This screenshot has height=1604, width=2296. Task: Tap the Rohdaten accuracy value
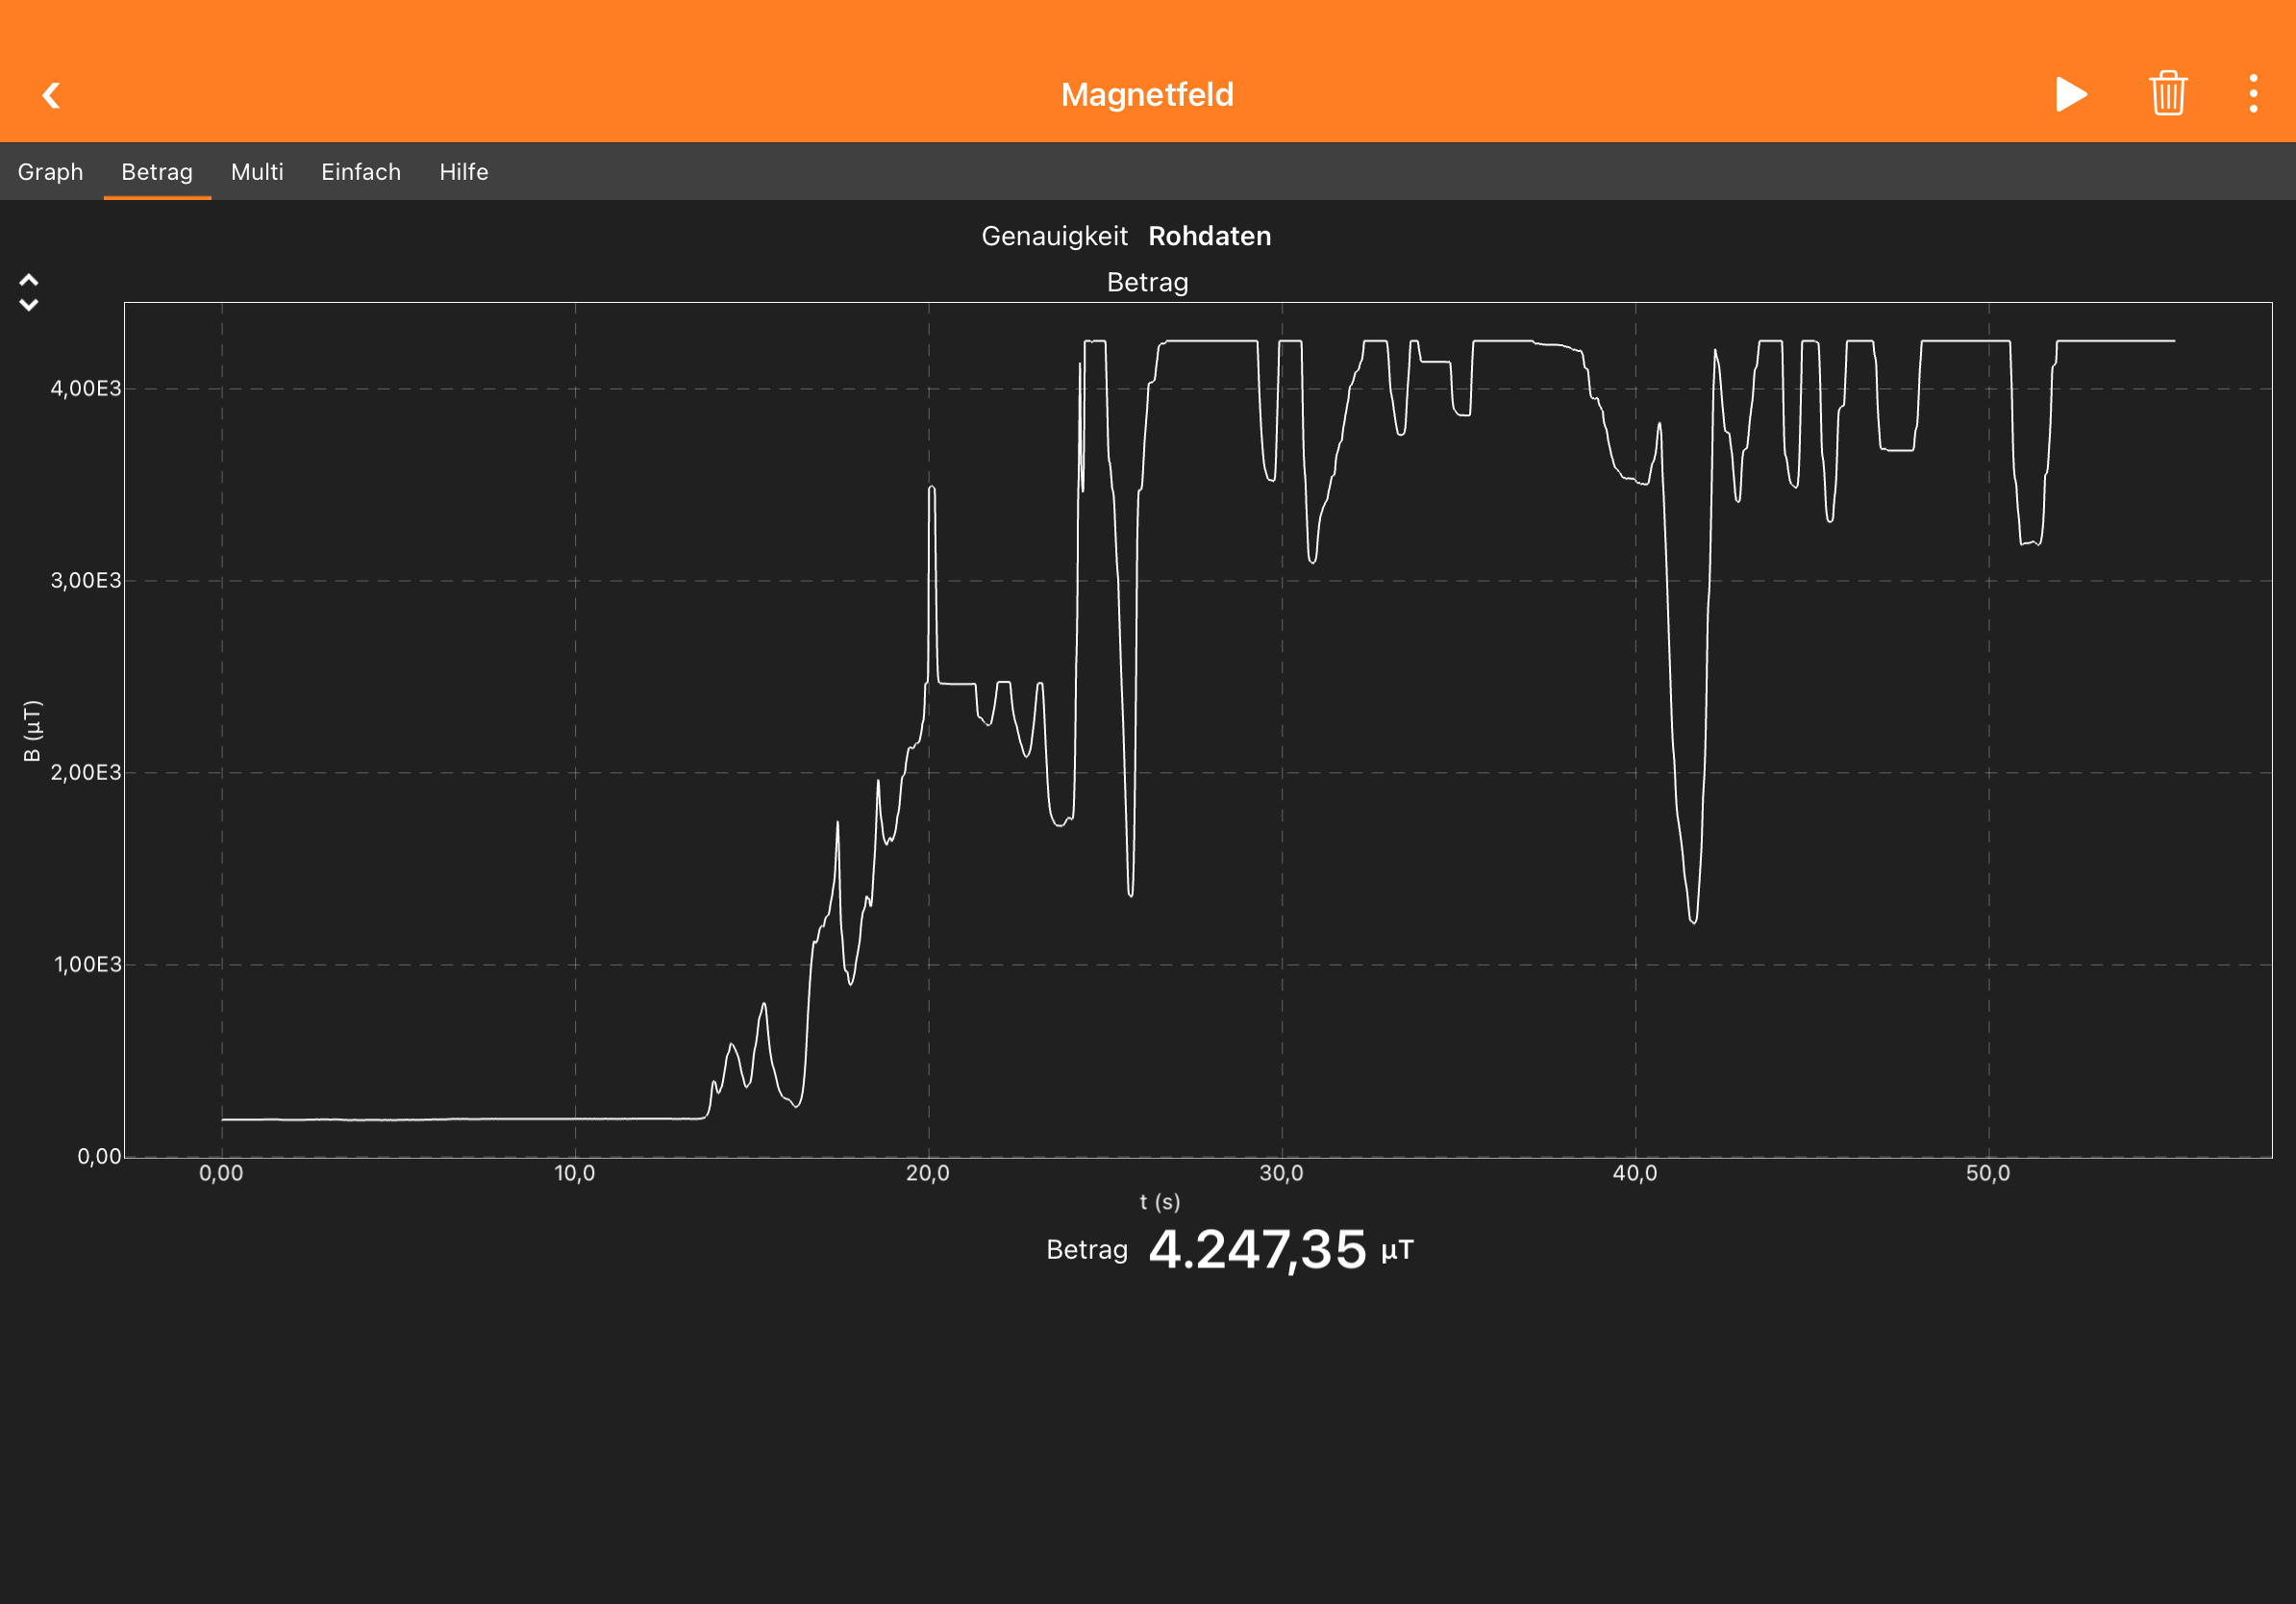click(x=1209, y=236)
